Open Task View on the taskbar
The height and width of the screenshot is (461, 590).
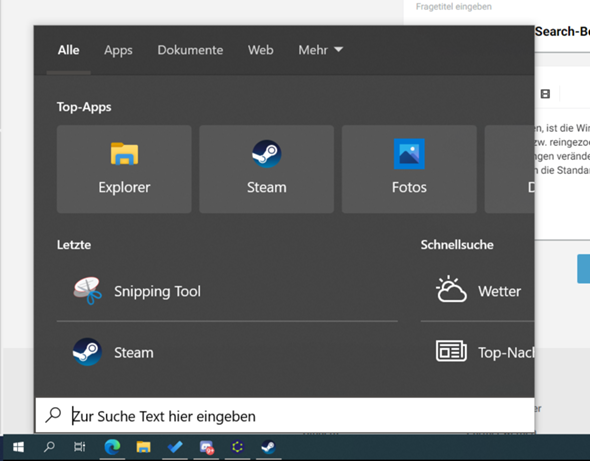click(80, 447)
